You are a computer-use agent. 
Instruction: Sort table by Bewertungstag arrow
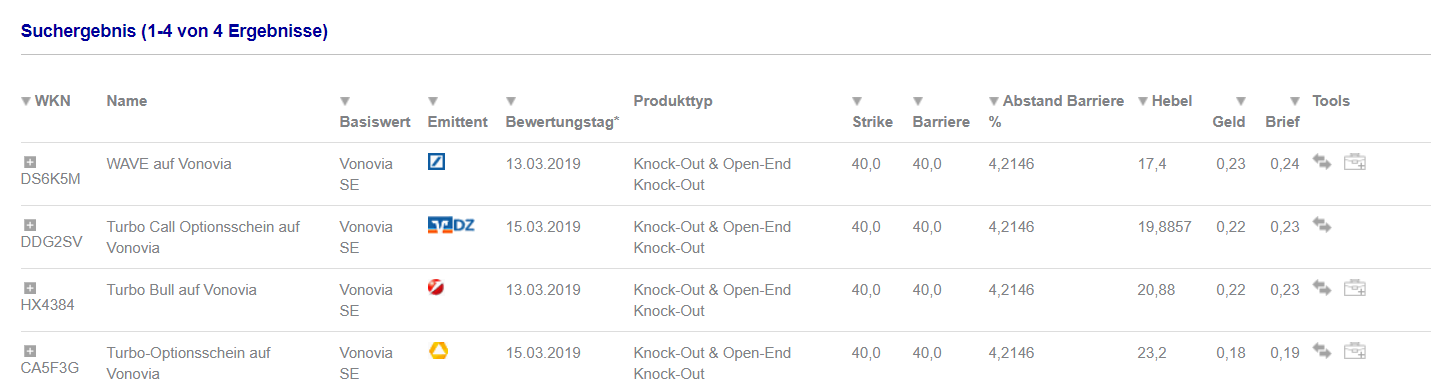click(511, 101)
